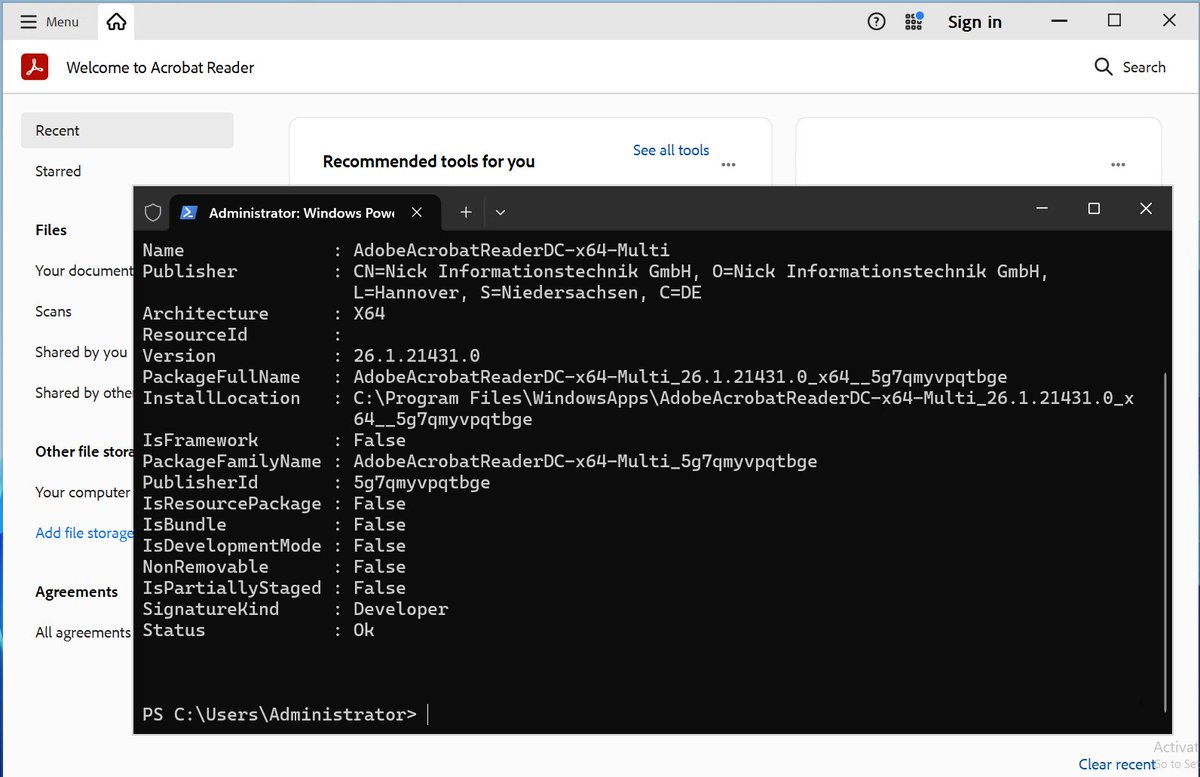Maximize the PowerShell window
Image resolution: width=1200 pixels, height=777 pixels.
click(x=1094, y=208)
